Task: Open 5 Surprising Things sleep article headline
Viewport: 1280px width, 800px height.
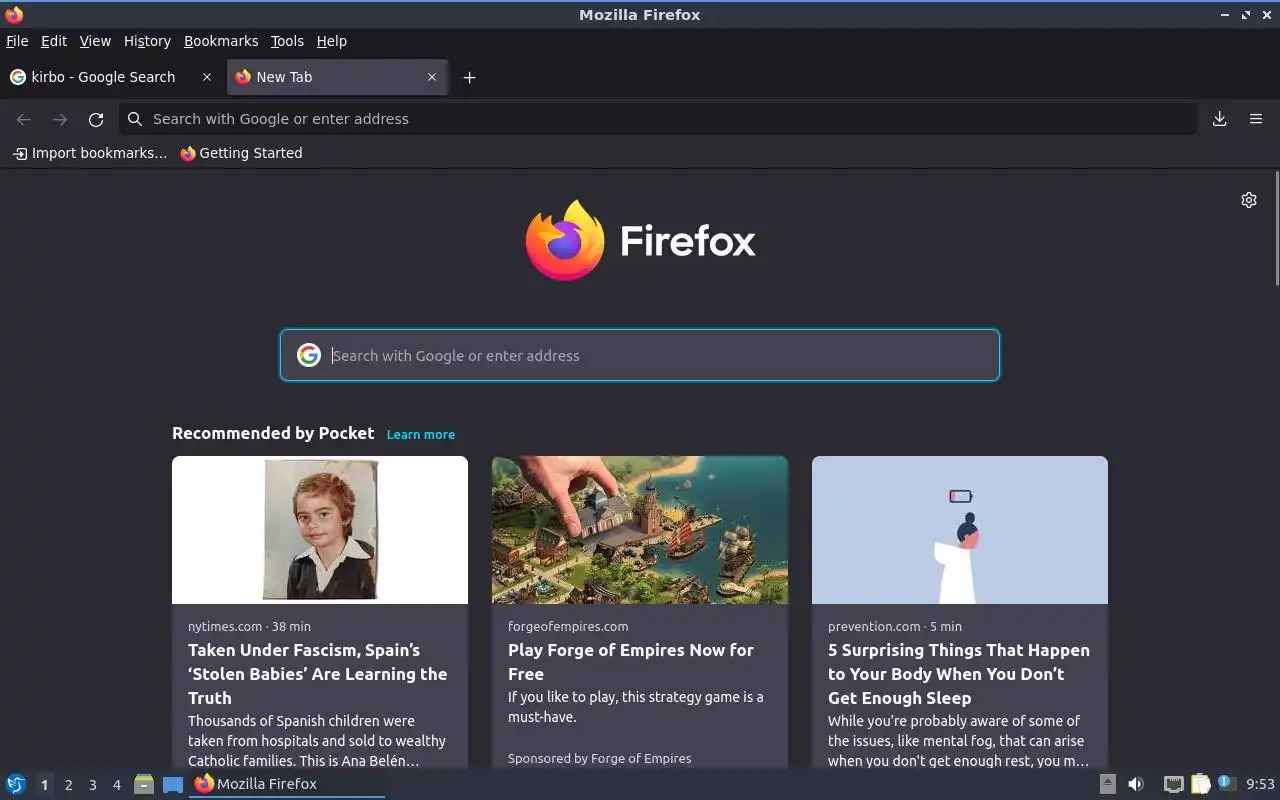Action: pos(959,674)
